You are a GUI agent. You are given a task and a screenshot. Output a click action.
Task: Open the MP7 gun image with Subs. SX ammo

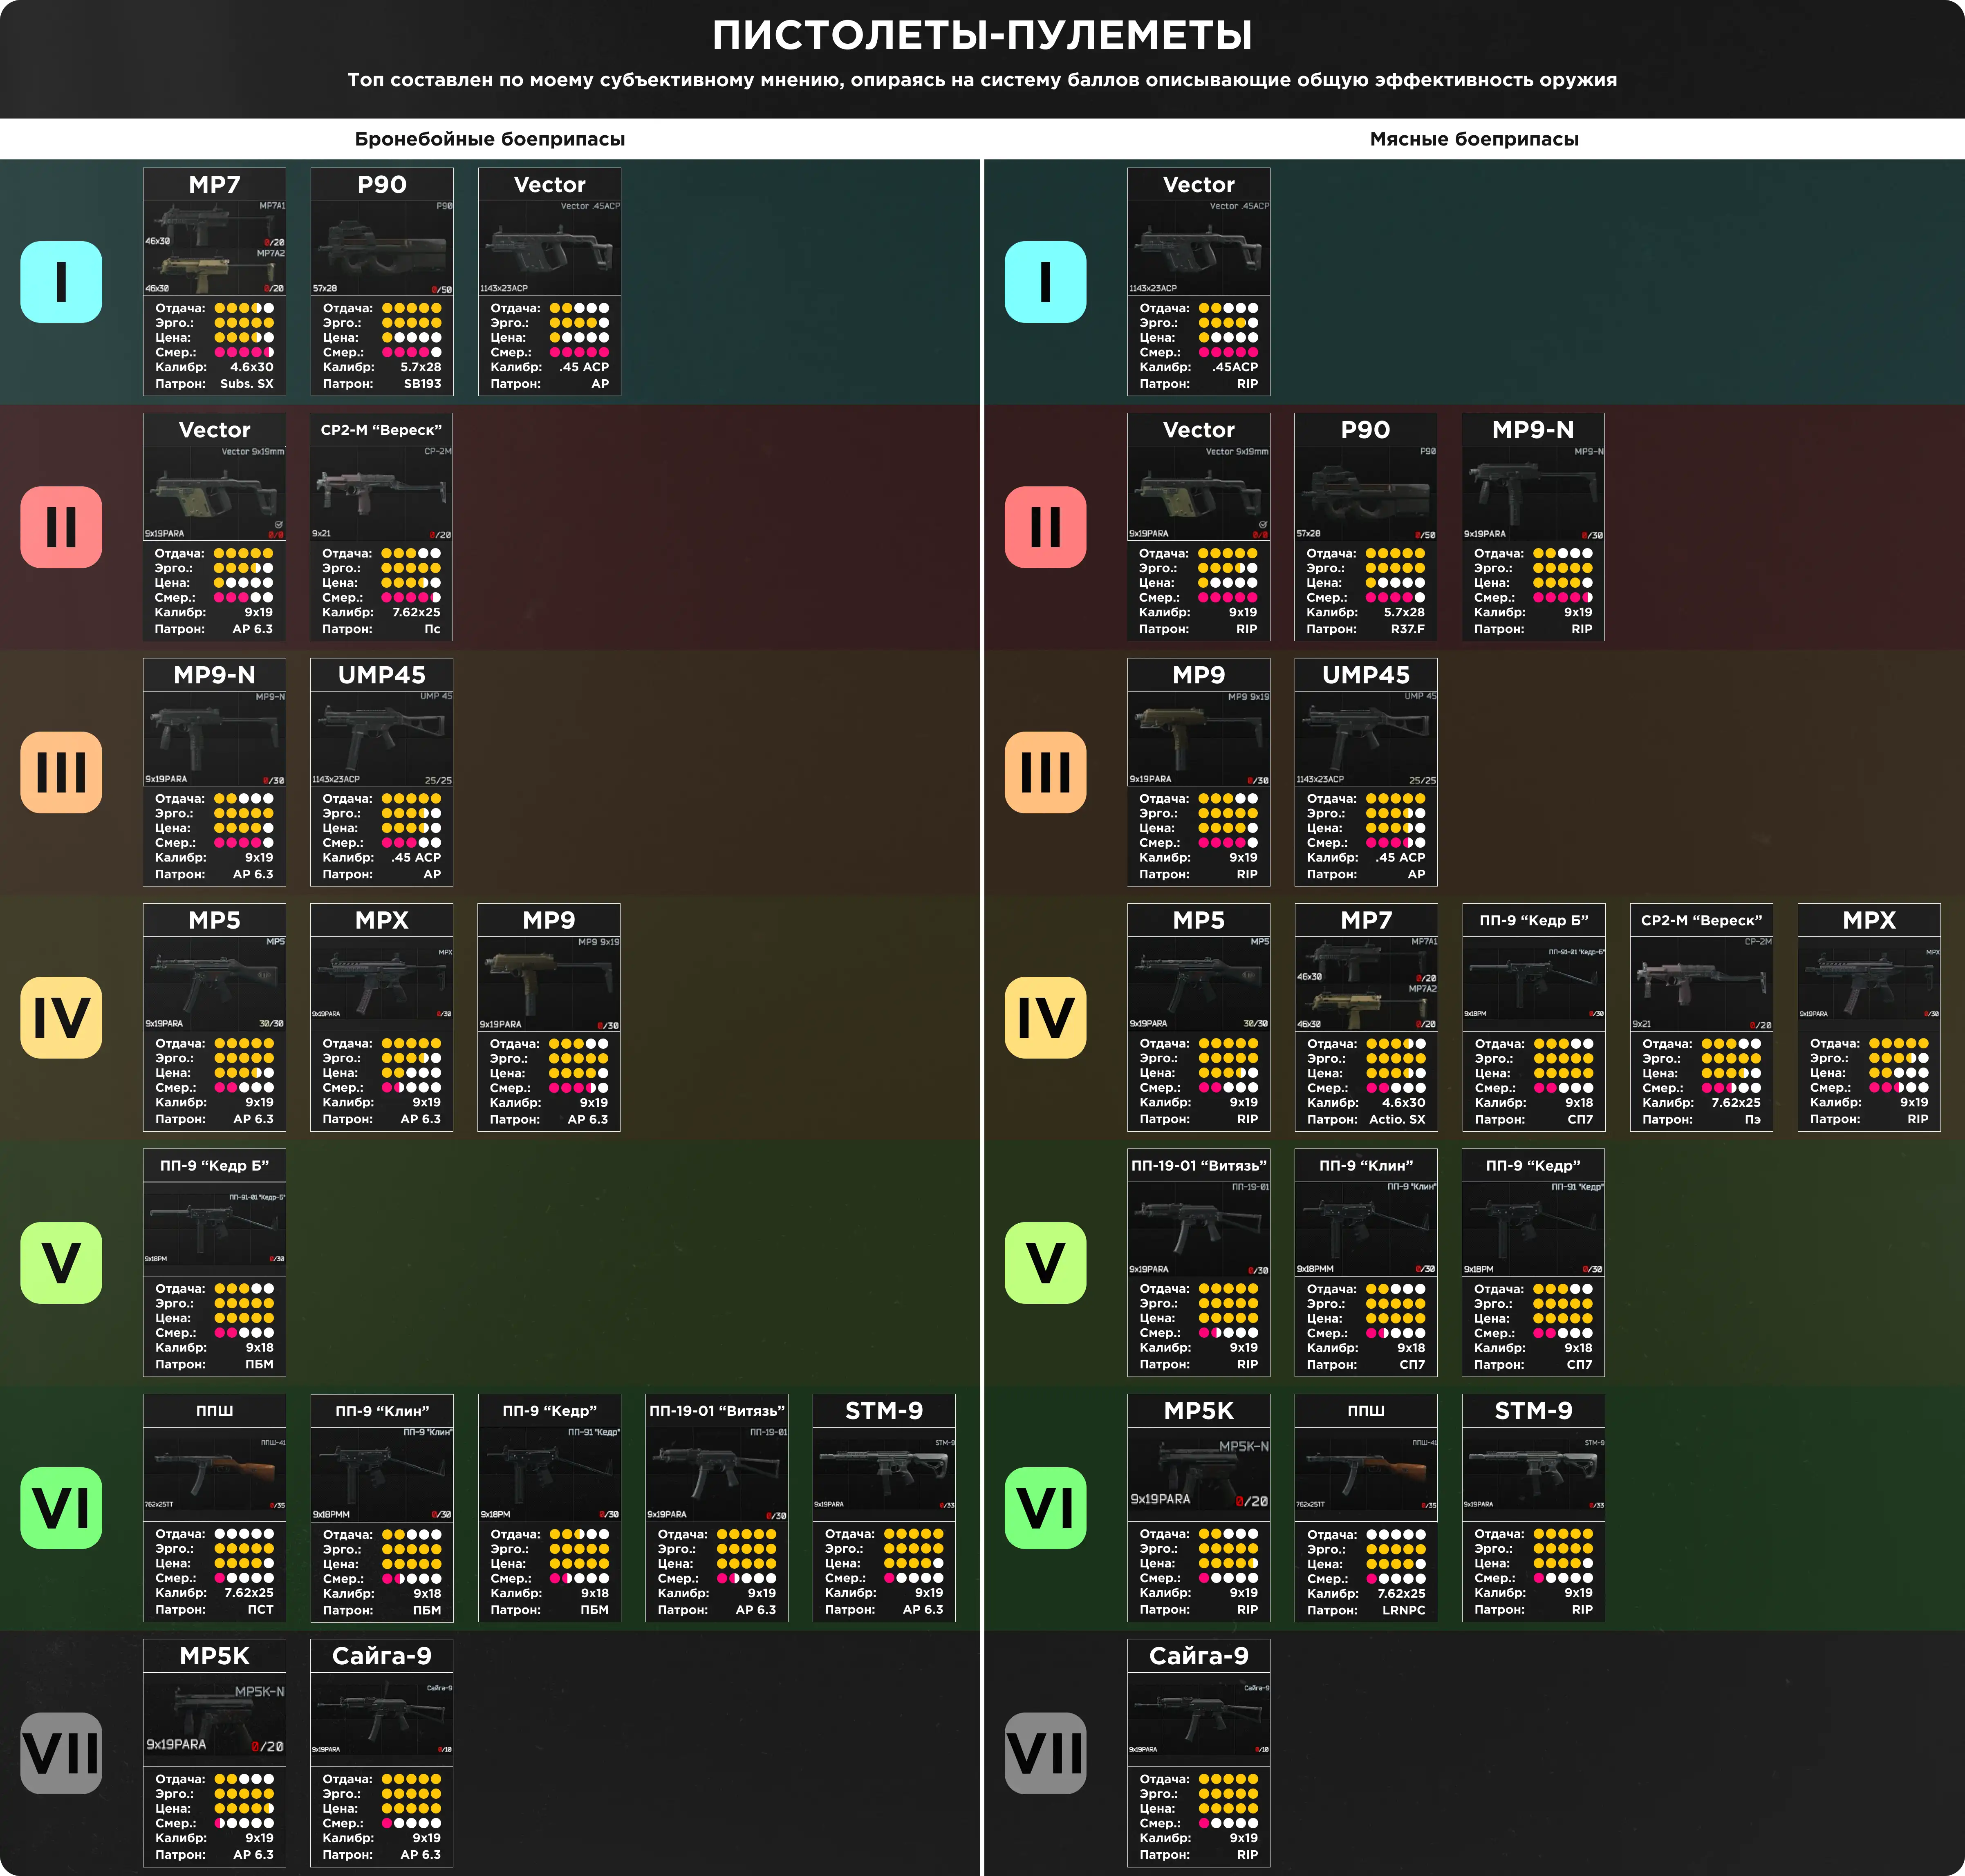tap(214, 248)
